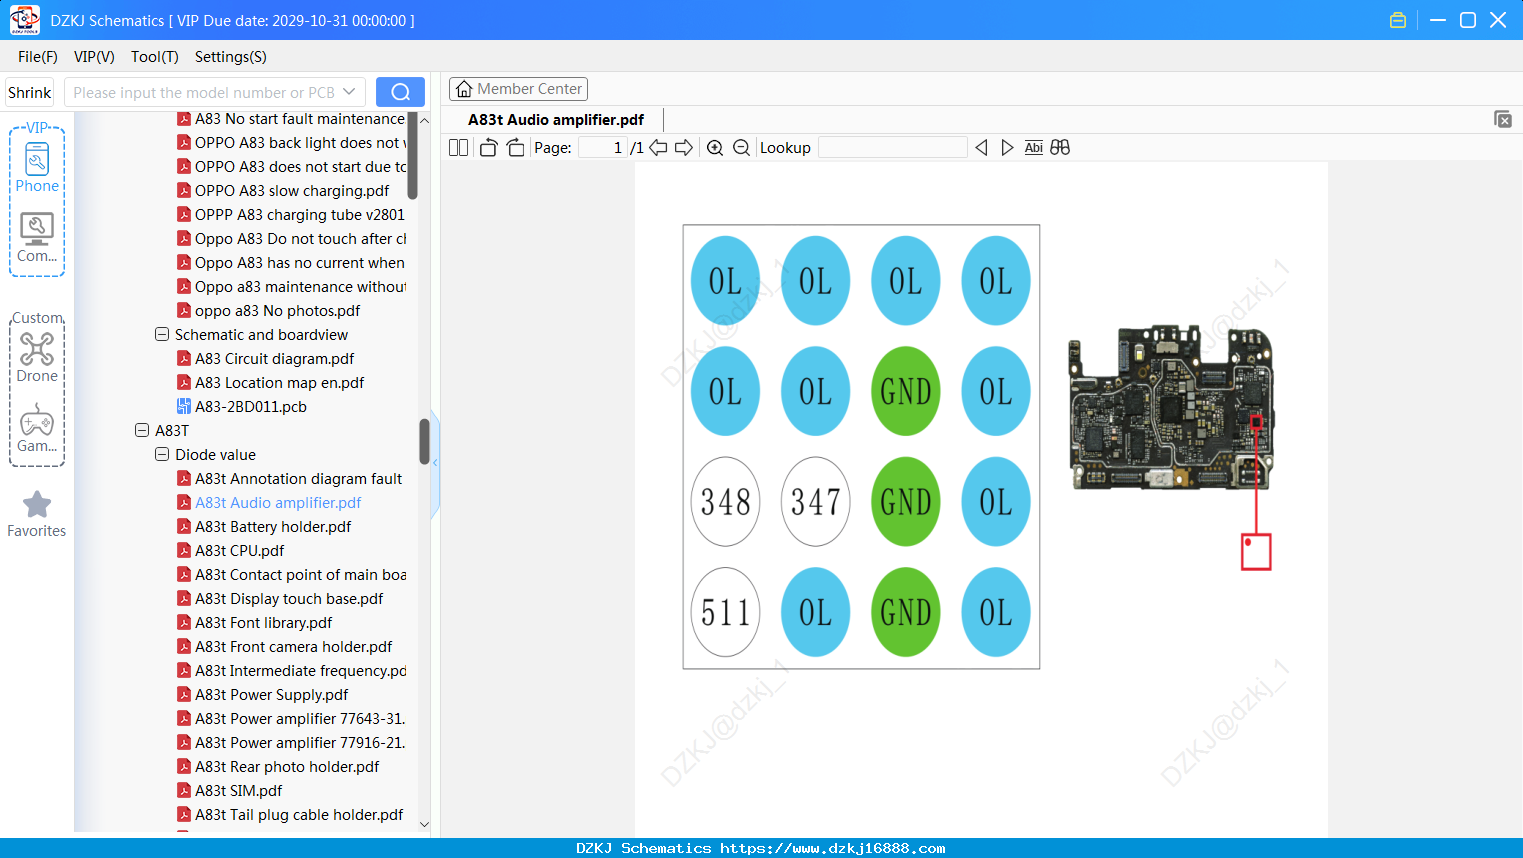Click the blue search button
This screenshot has height=858, width=1523.
(x=400, y=92)
